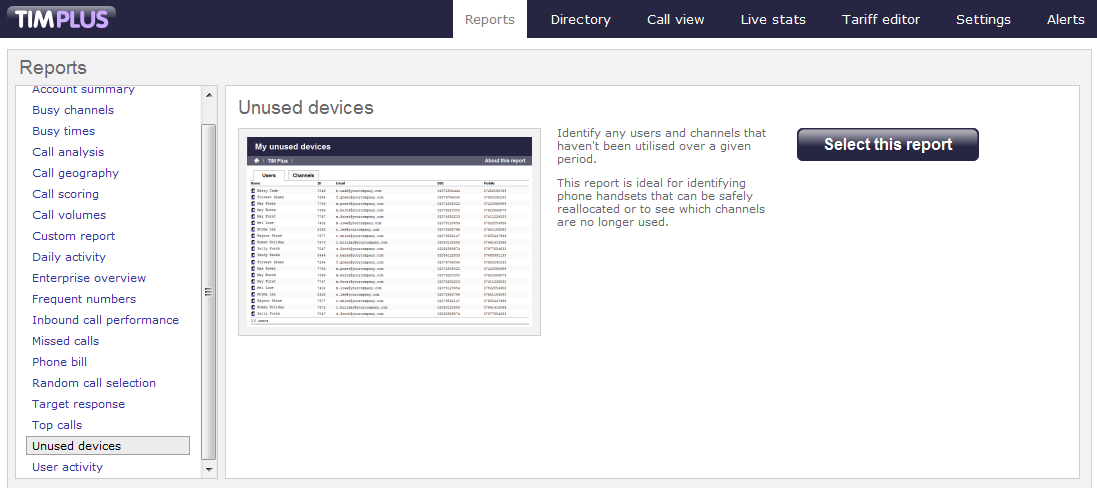Open the Live stats tab
Screen dimensions: 1097x496
(773, 19)
